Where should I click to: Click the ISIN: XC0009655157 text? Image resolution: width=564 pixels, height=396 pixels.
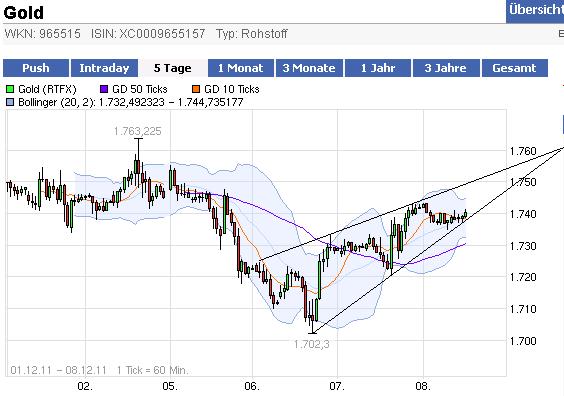click(x=148, y=34)
